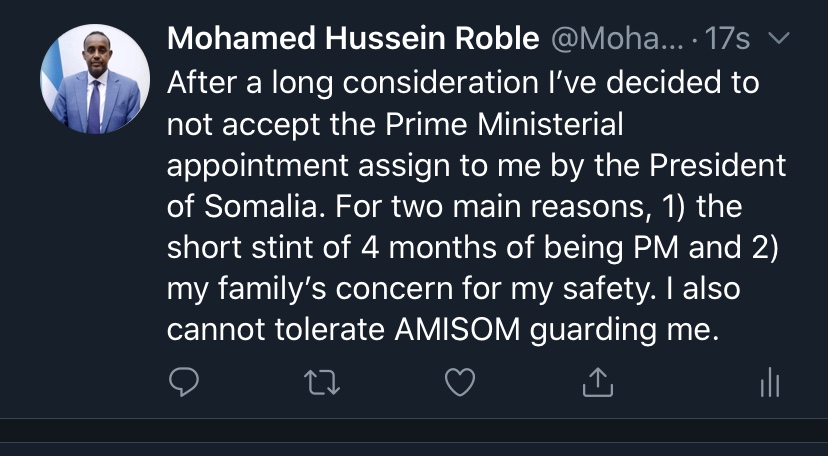Toggle the favorite heart on this tweet
The image size is (828, 456).
click(460, 382)
